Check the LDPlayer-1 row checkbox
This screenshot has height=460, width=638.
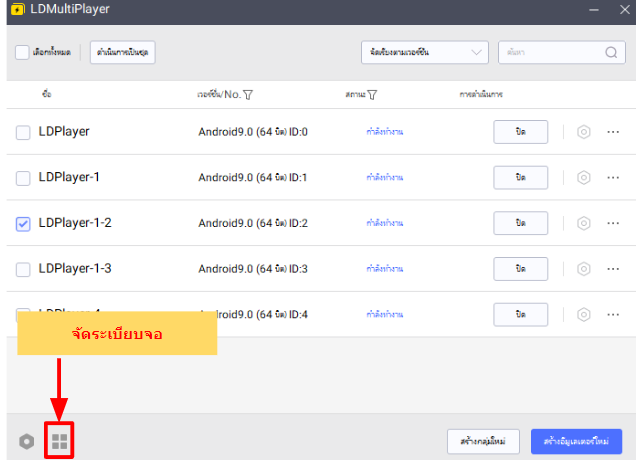pyautogui.click(x=23, y=178)
